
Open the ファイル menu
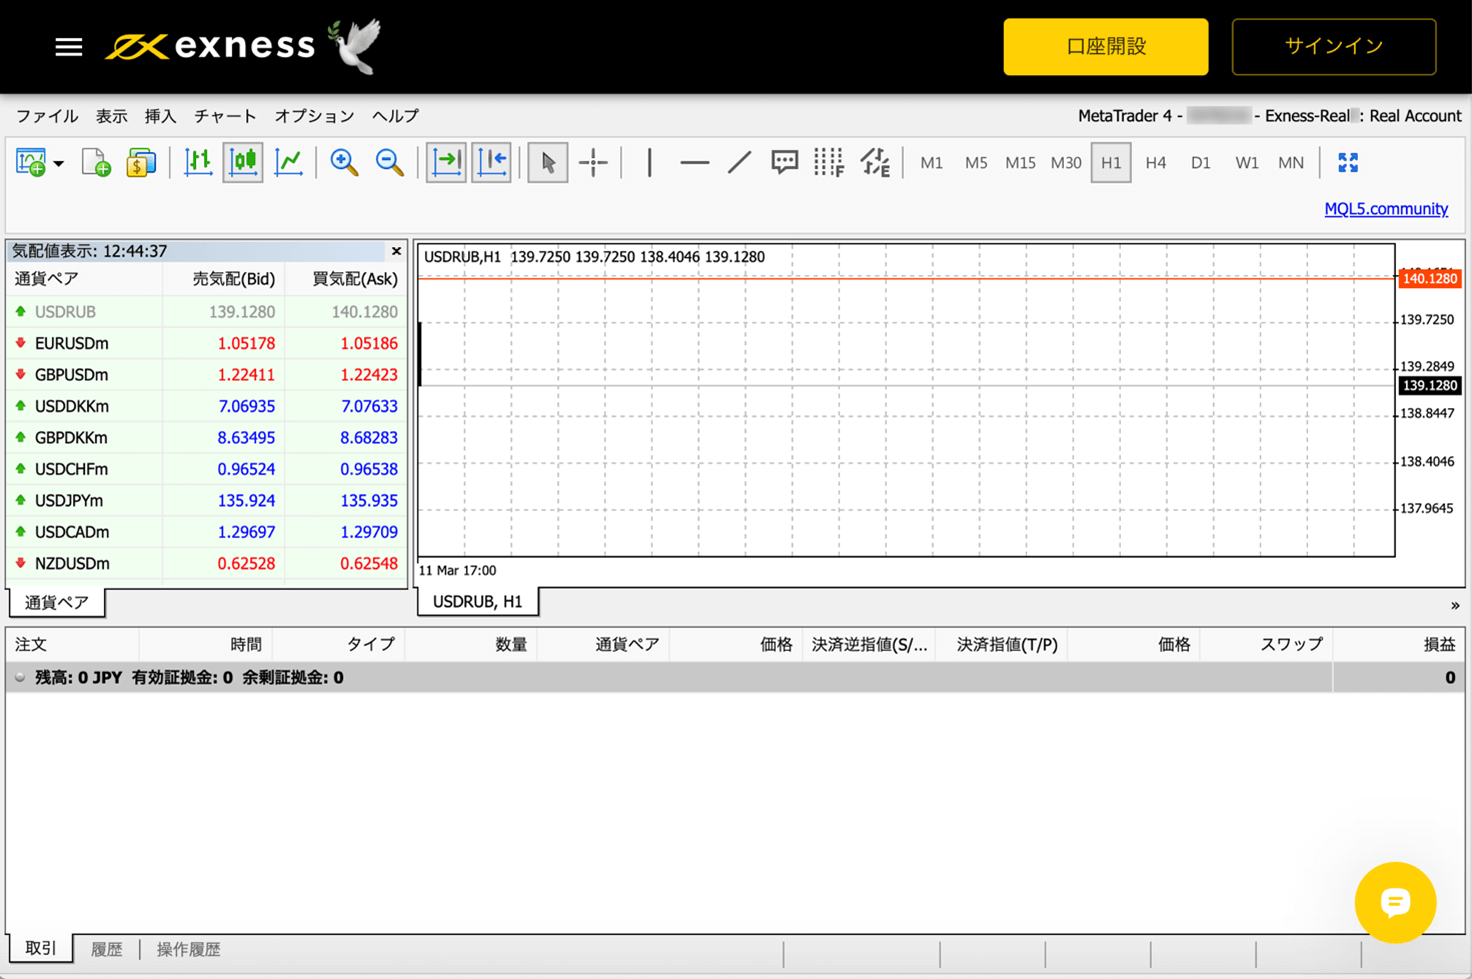(x=47, y=116)
